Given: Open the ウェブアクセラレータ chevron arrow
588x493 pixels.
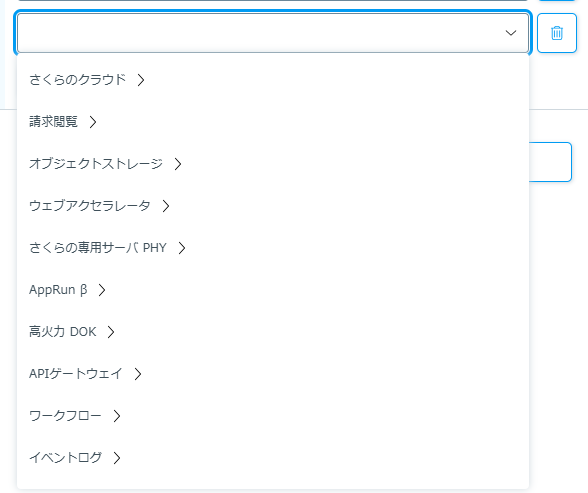Looking at the screenshot, I should (x=166, y=206).
